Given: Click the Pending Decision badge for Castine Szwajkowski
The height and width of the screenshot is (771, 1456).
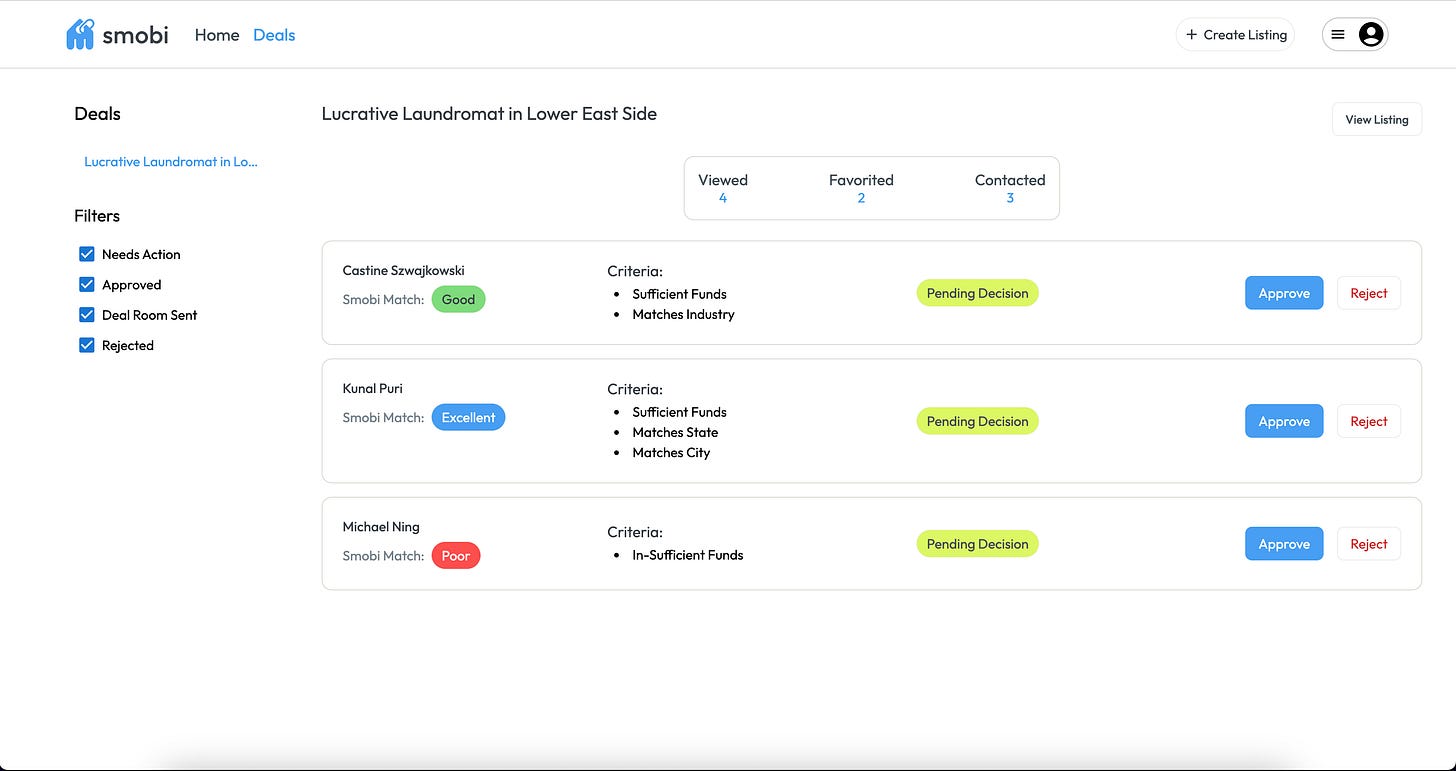Looking at the screenshot, I should click(977, 292).
